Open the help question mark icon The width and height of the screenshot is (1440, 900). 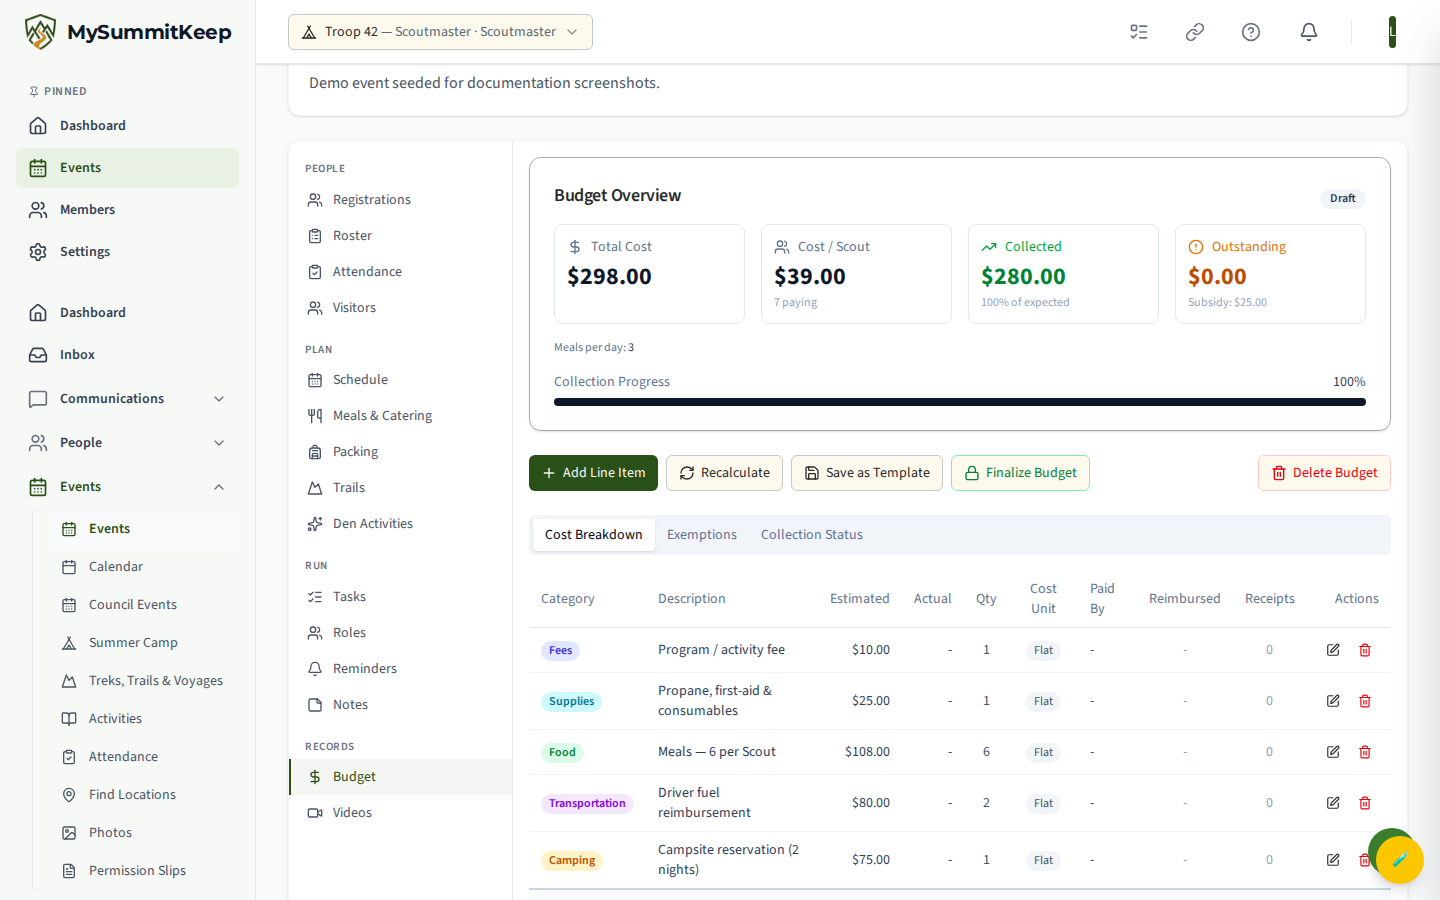[x=1251, y=32]
